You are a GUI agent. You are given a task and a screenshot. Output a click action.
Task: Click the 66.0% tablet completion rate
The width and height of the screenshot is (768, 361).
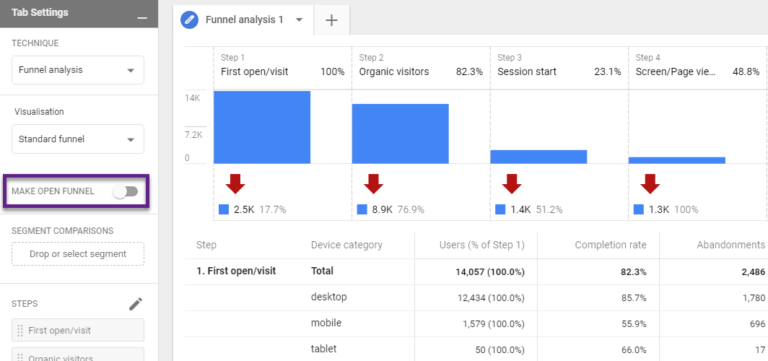[634, 350]
